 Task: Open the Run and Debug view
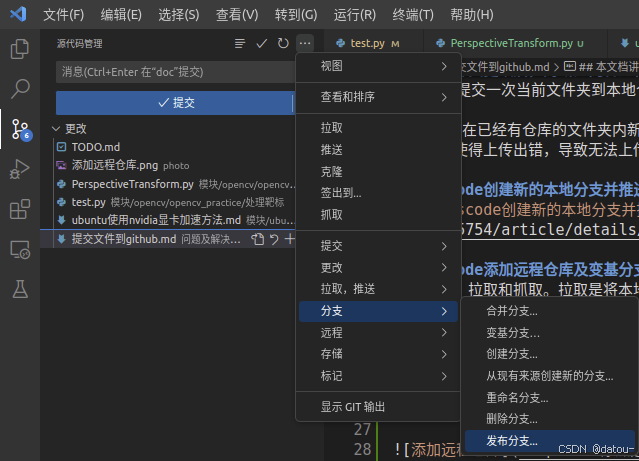coord(20,169)
